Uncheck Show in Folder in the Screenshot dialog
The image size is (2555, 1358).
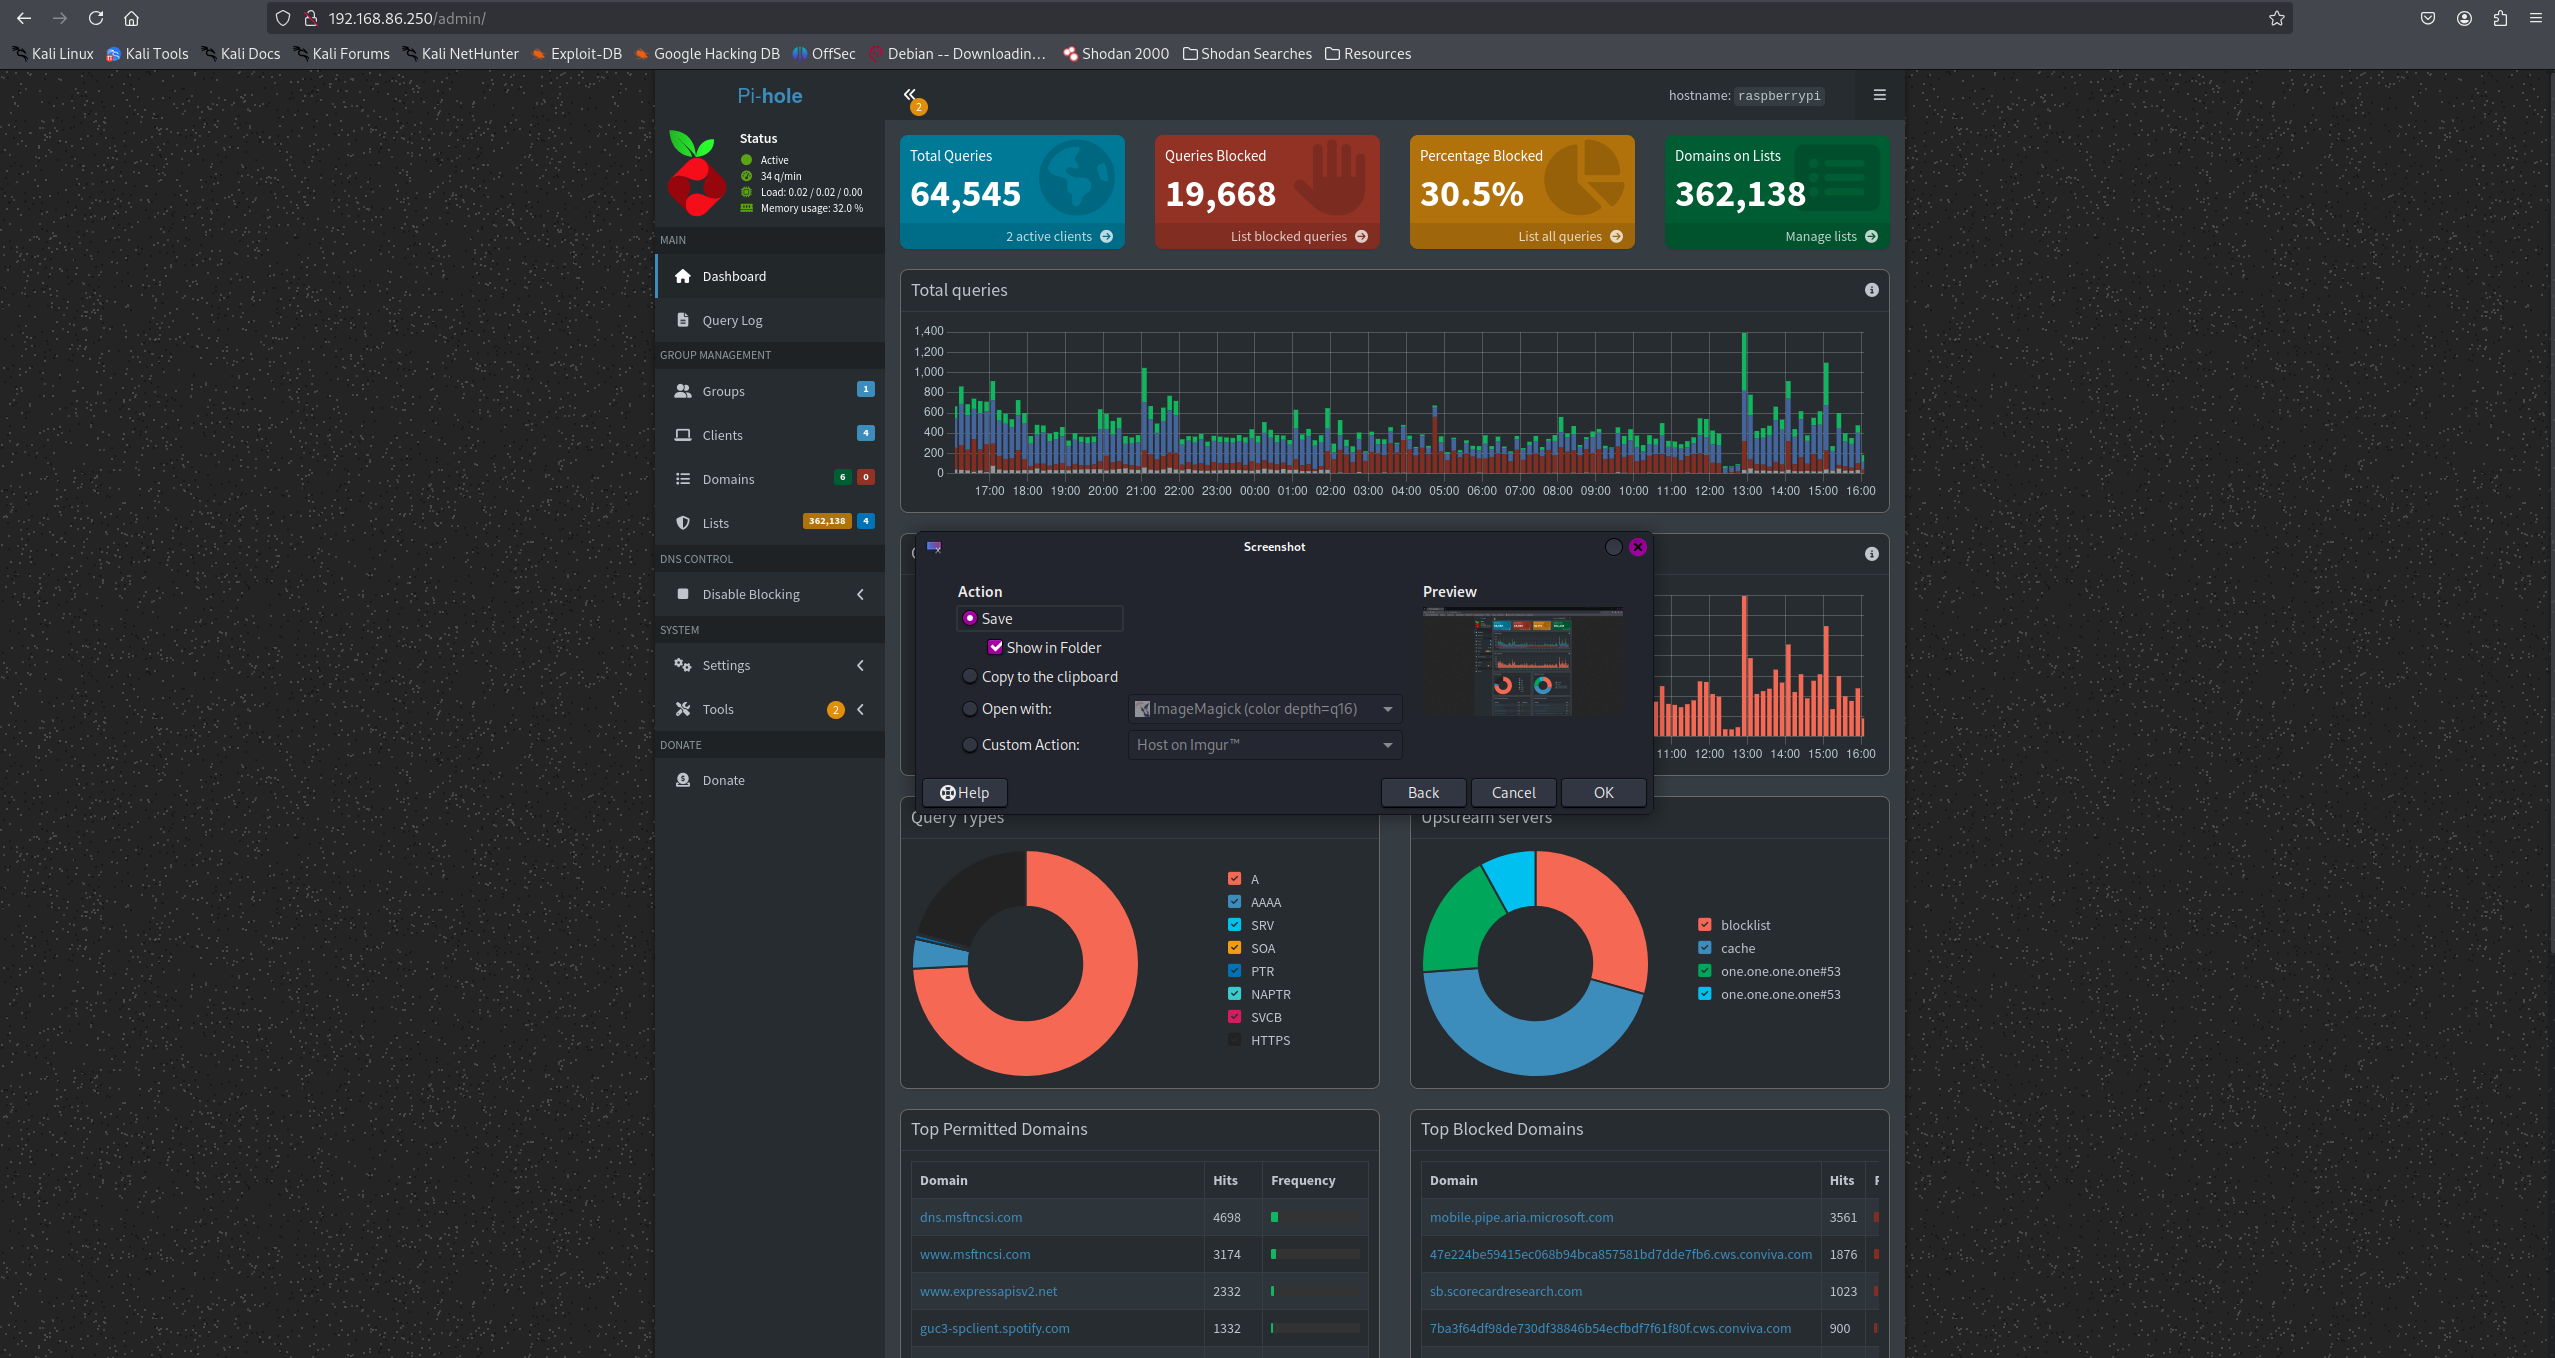(x=995, y=647)
